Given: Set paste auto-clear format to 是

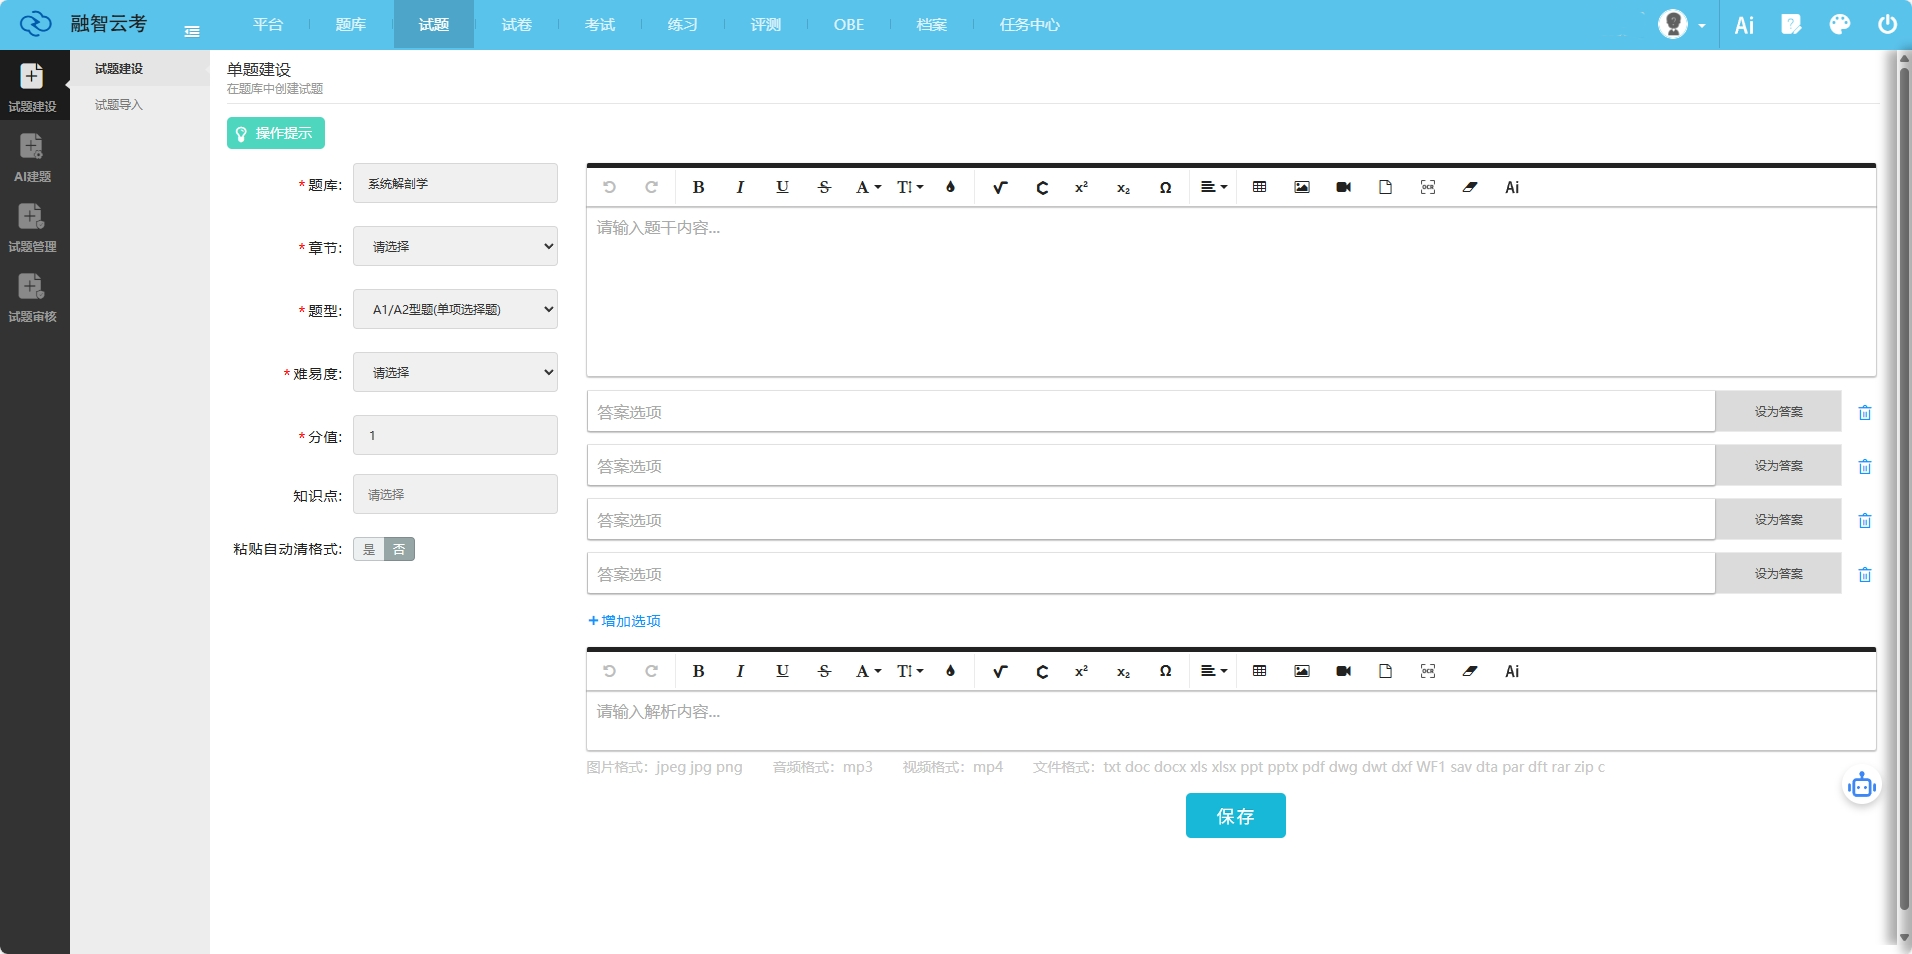Looking at the screenshot, I should (x=369, y=549).
